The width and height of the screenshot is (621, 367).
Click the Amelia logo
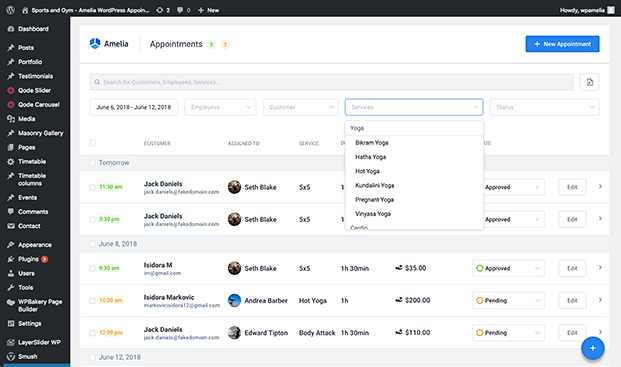(109, 44)
